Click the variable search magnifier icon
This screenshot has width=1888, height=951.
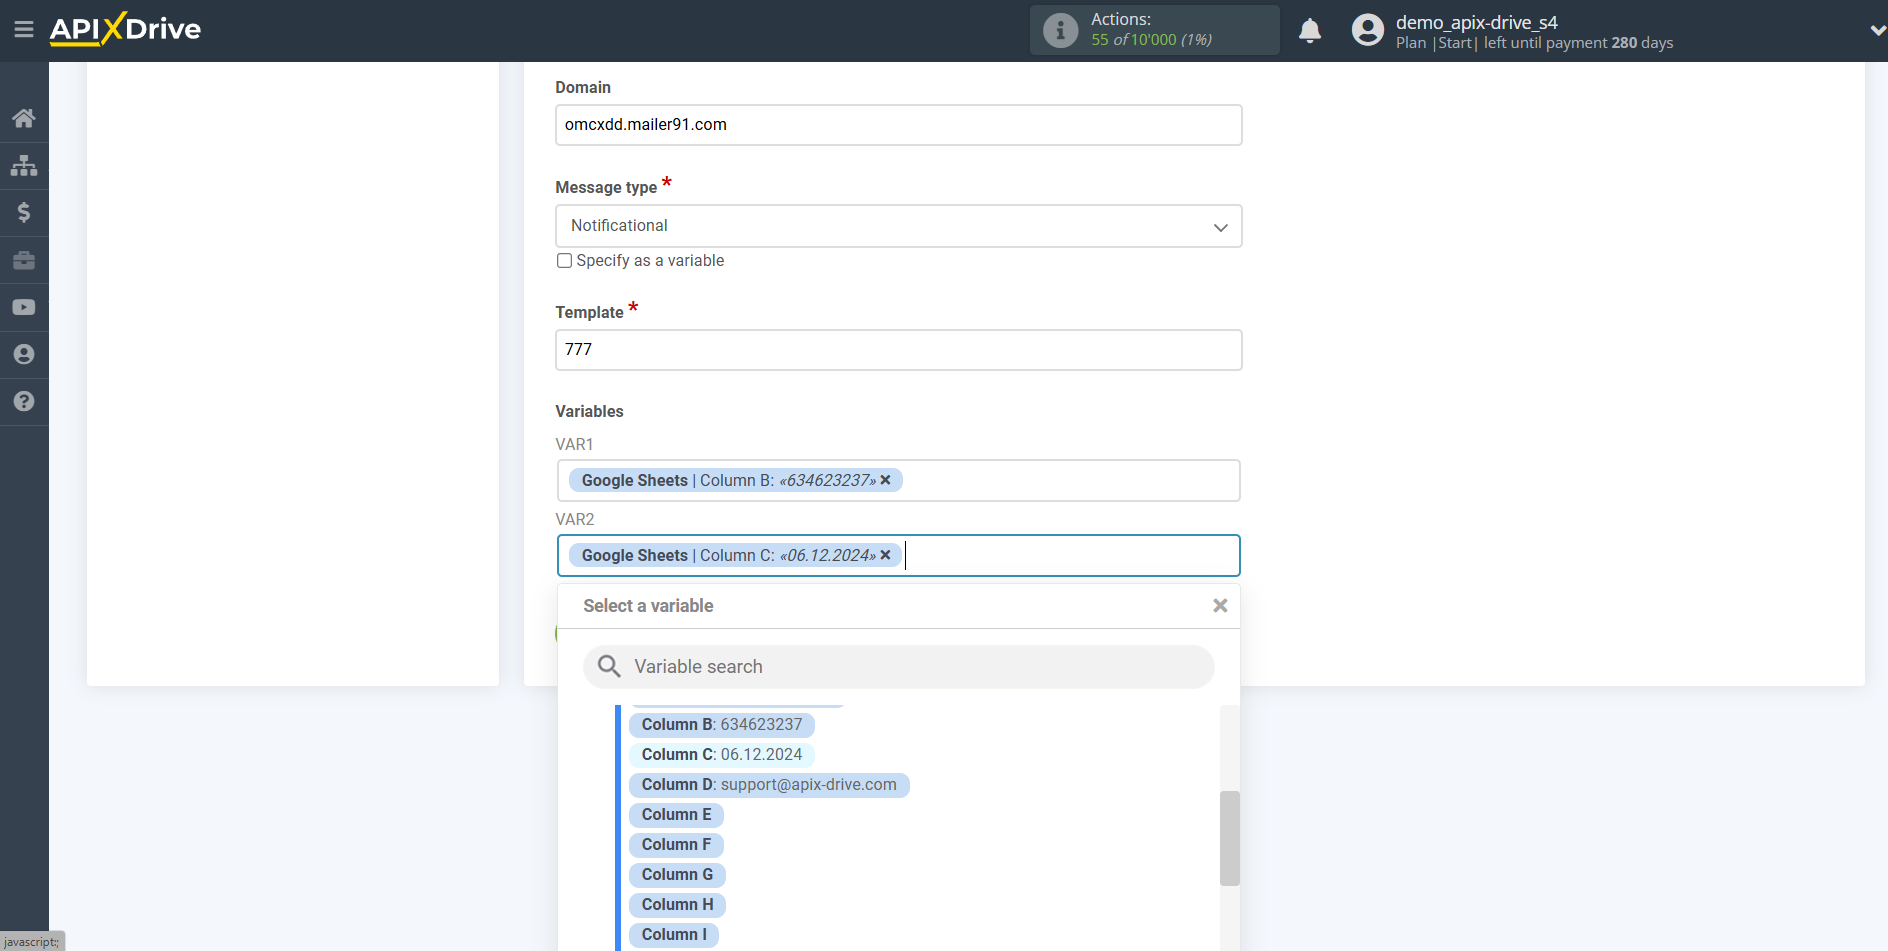point(609,666)
